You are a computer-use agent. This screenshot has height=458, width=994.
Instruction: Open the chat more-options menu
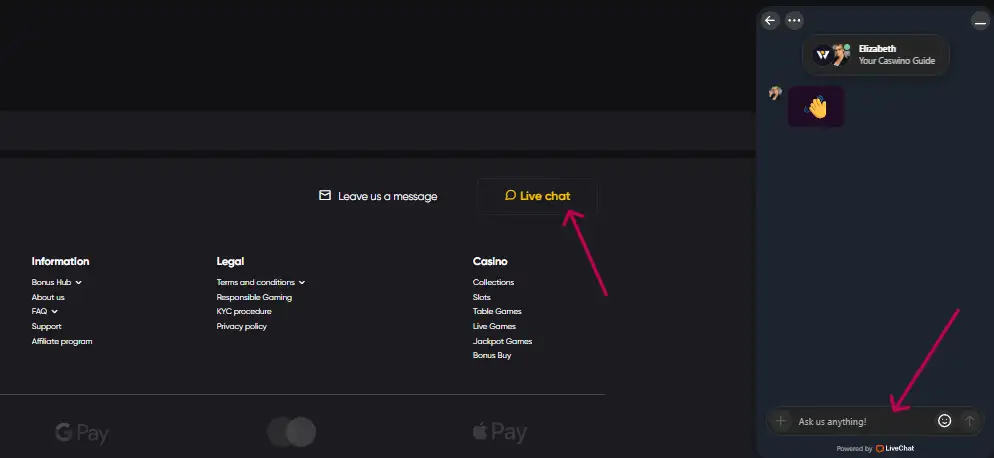pyautogui.click(x=794, y=20)
